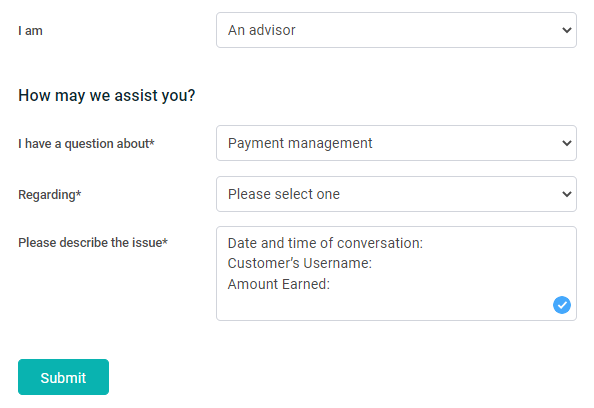Click the chevron arrow of 'Please select one'
This screenshot has width=594, height=408.
pos(567,194)
